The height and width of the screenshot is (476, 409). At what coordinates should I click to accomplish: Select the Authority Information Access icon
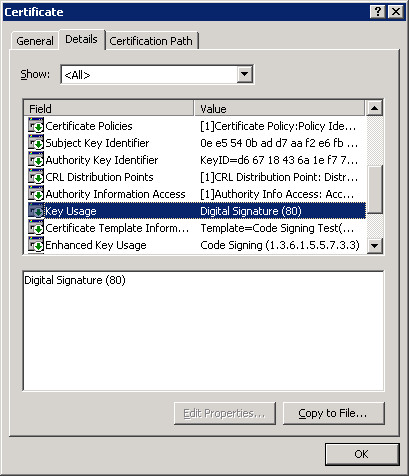tap(36, 194)
